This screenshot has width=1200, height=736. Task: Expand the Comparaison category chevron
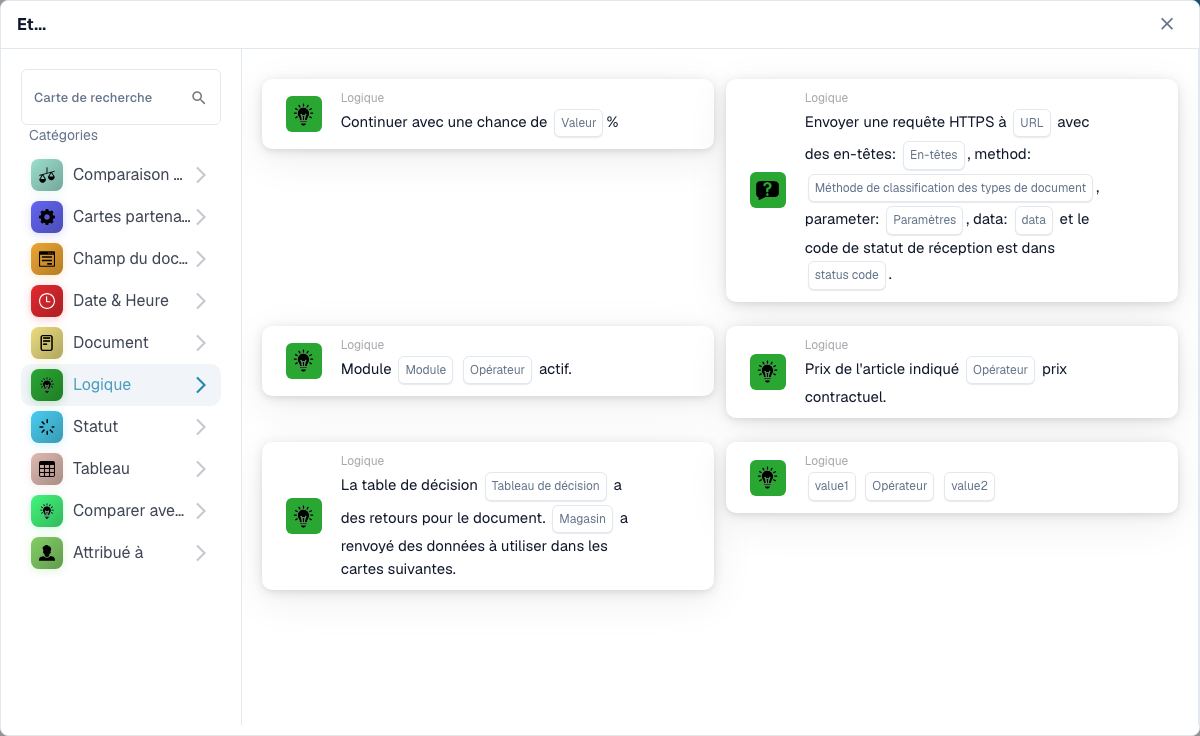(x=201, y=175)
